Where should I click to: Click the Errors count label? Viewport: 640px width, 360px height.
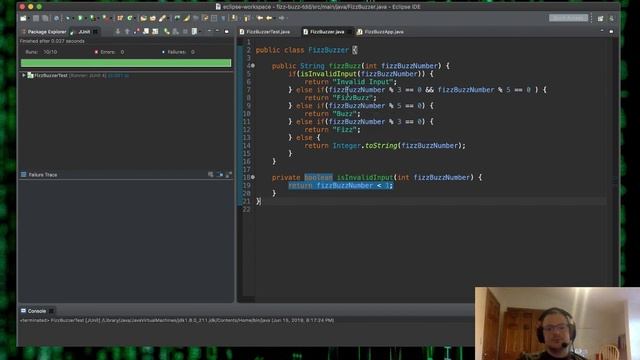click(x=109, y=52)
